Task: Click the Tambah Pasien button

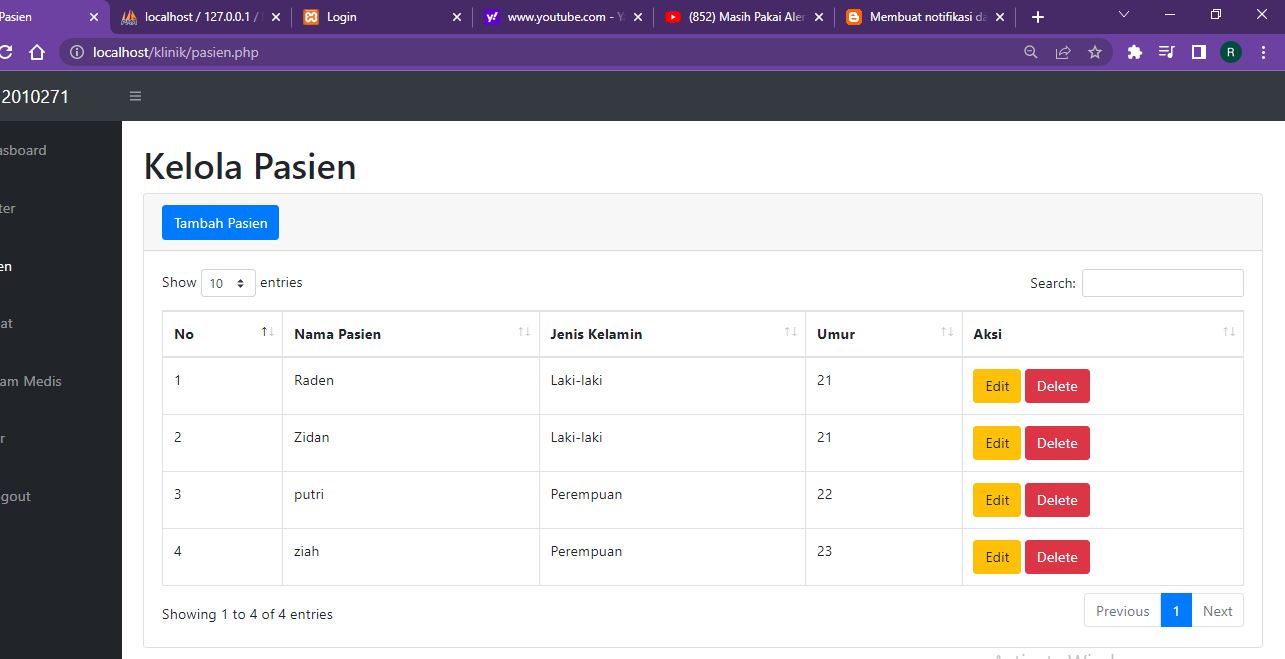Action: pos(220,222)
